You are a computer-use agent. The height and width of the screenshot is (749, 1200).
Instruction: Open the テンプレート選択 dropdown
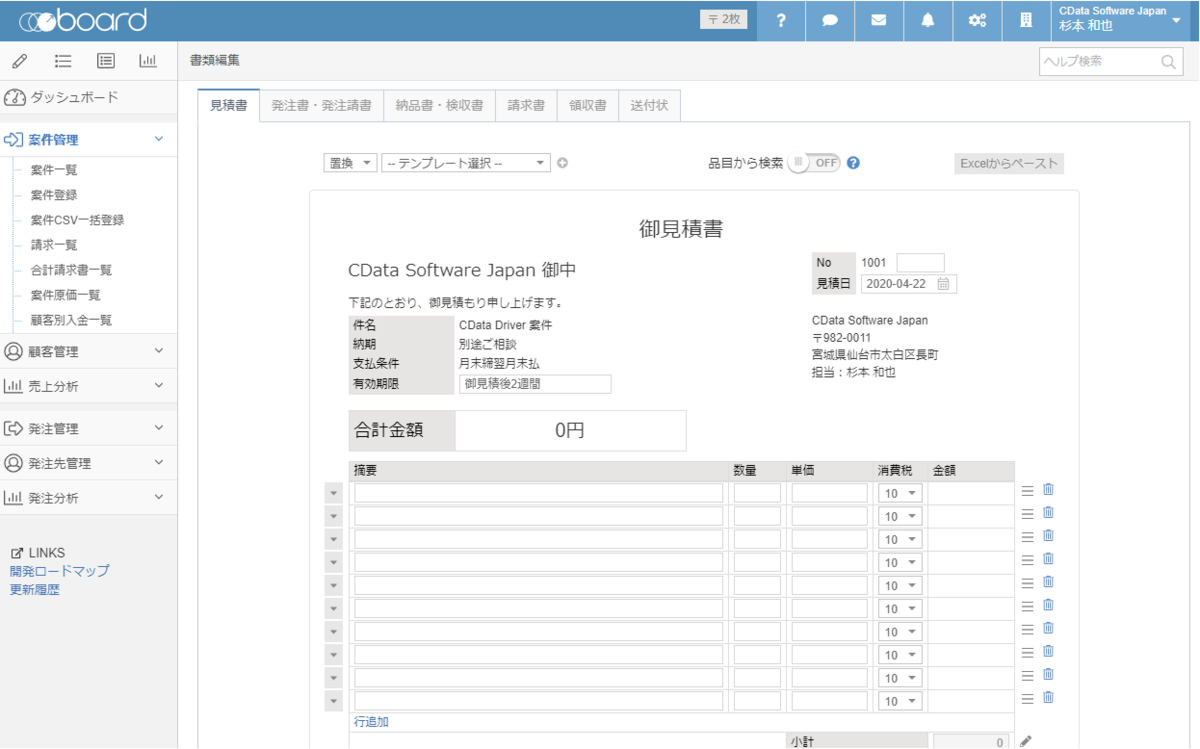[x=466, y=163]
